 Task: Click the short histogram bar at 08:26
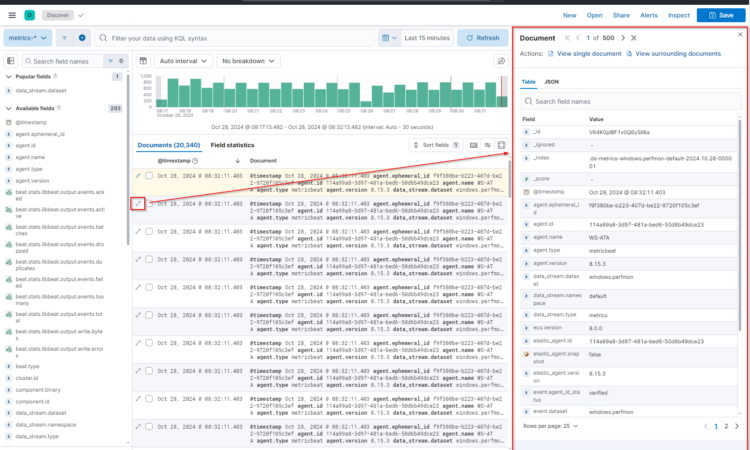tap(366, 104)
